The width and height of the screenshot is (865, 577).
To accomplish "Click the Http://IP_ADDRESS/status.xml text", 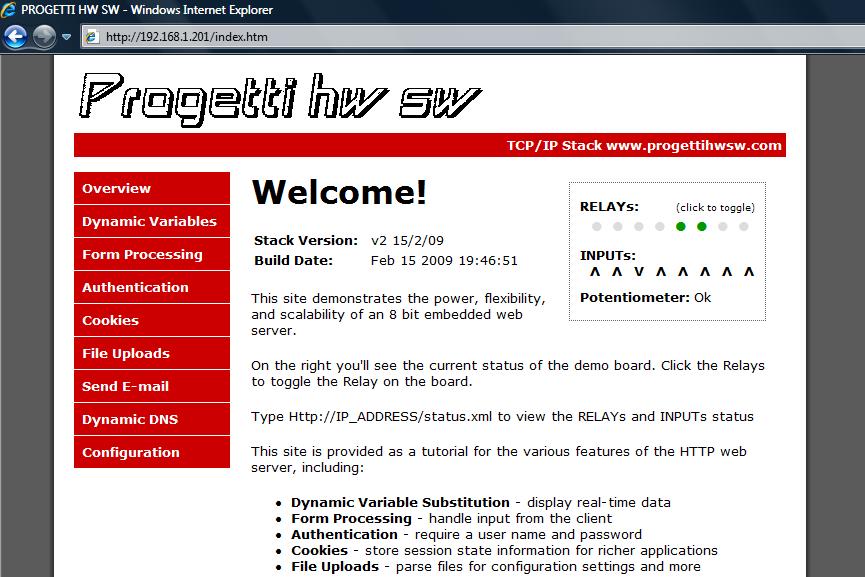I will click(390, 416).
